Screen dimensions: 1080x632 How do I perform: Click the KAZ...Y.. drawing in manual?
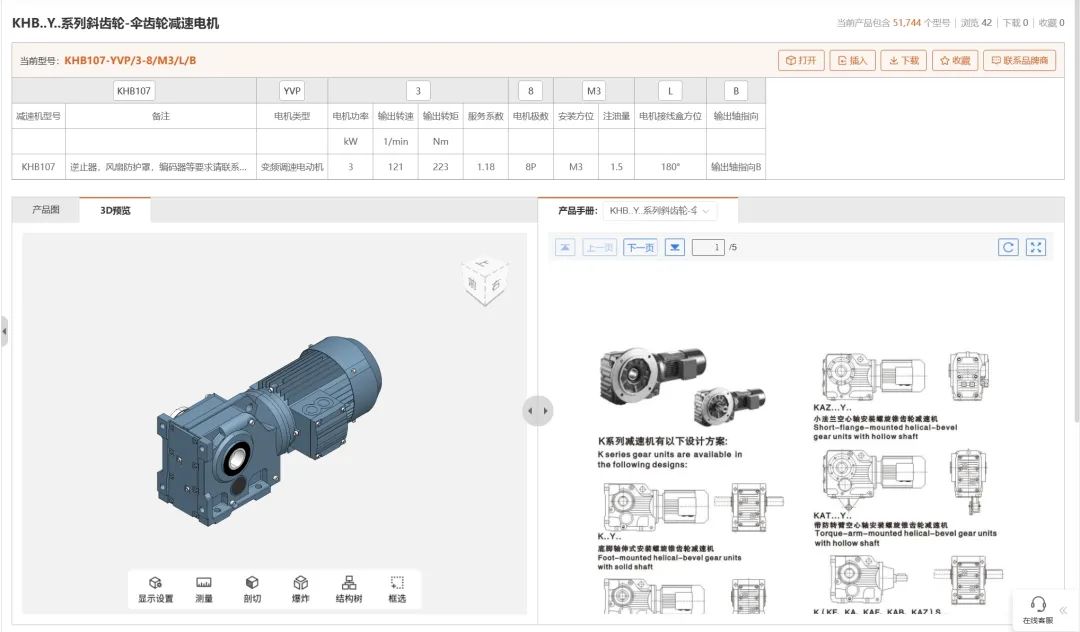906,376
